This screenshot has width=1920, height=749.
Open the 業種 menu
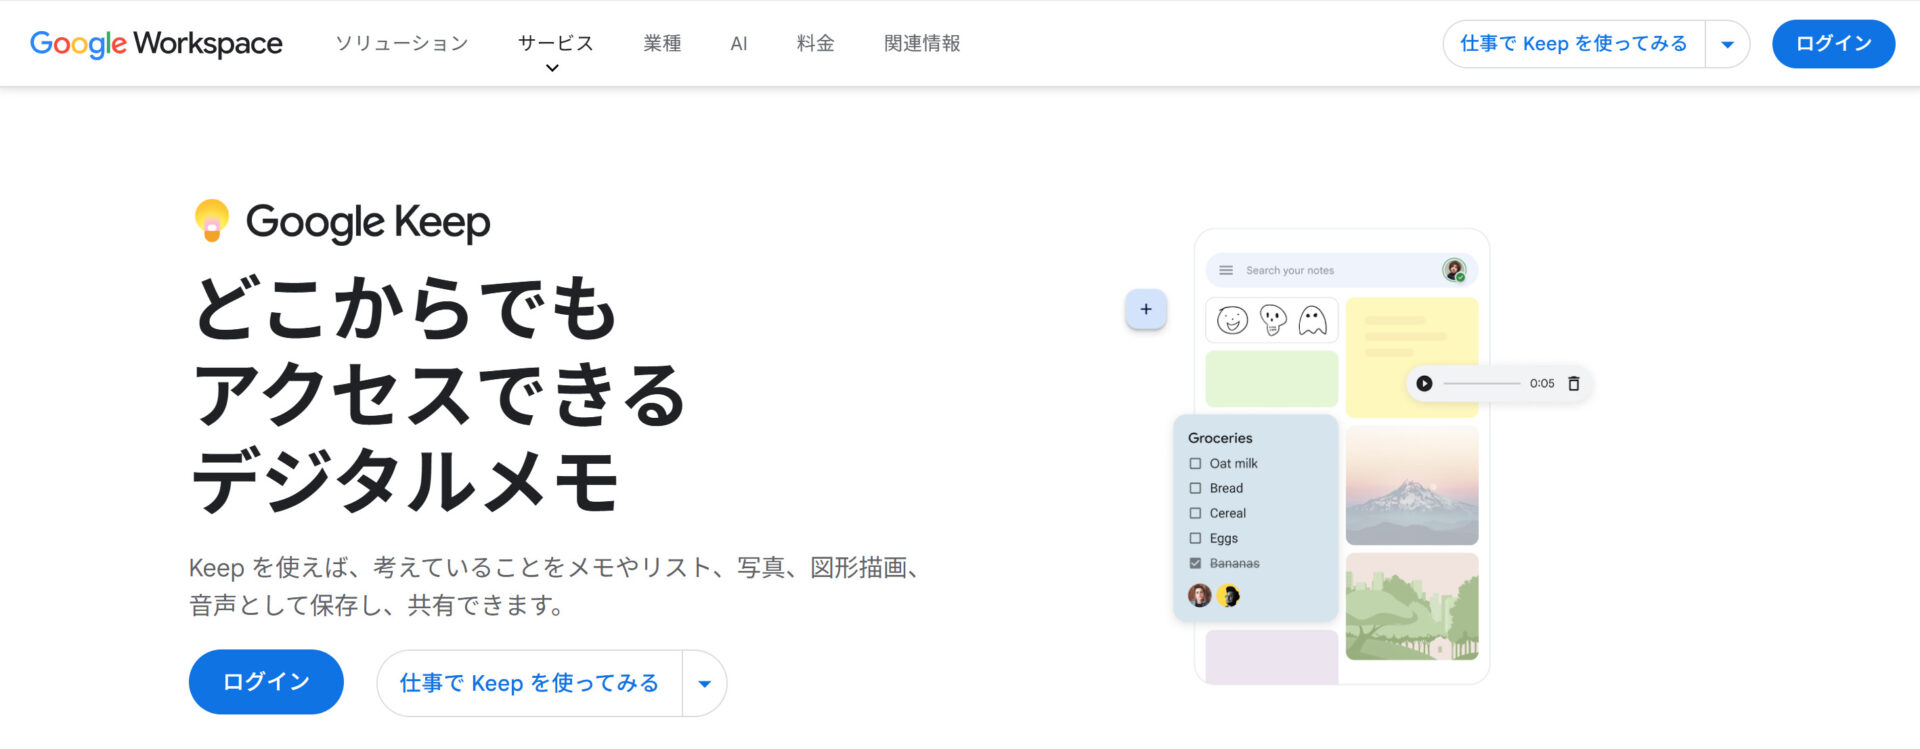pos(662,43)
